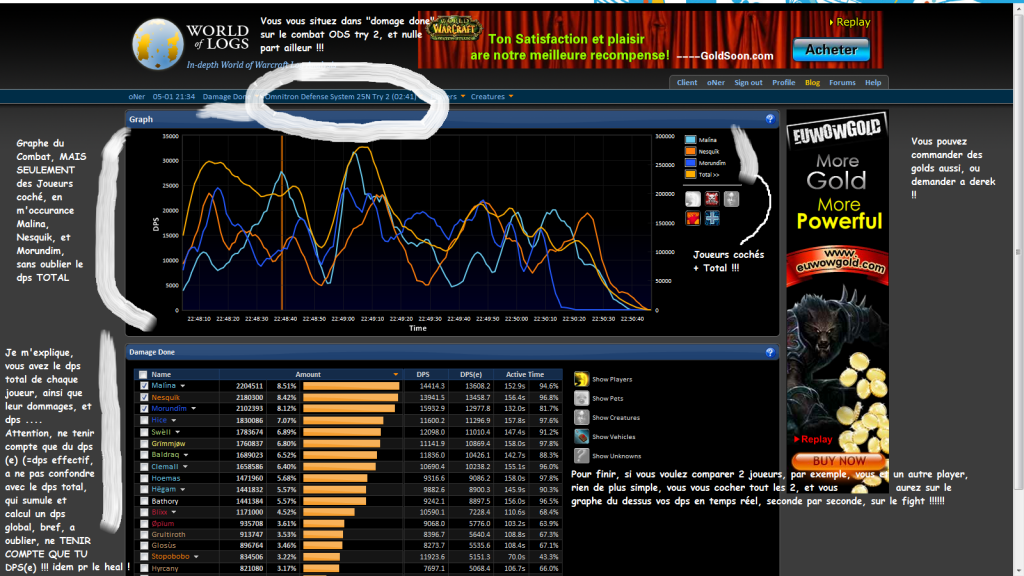Open the Forums menu item
The width and height of the screenshot is (1024, 576).
842,82
